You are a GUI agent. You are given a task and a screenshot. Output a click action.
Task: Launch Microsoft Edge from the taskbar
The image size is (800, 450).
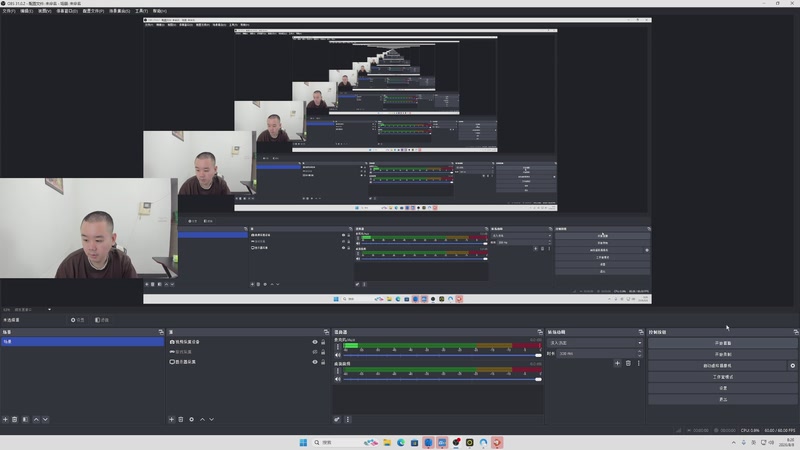[401, 442]
